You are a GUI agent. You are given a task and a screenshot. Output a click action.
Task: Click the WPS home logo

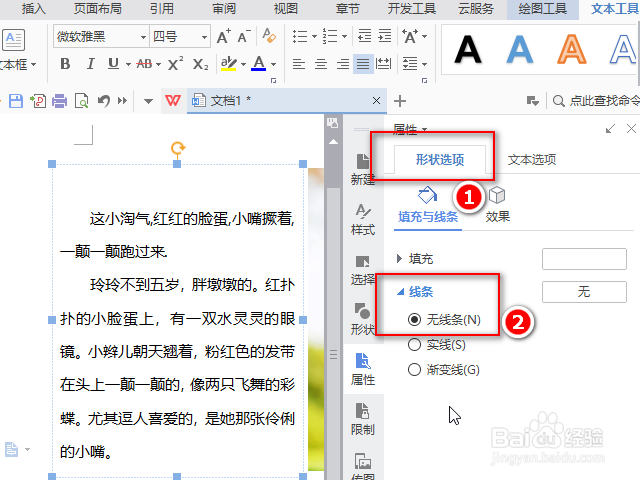tap(173, 100)
